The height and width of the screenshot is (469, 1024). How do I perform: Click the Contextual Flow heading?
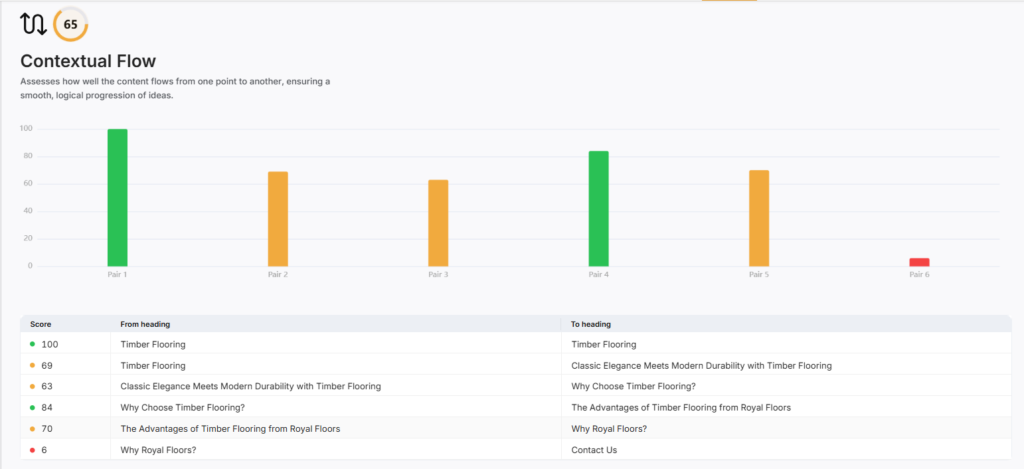(88, 61)
